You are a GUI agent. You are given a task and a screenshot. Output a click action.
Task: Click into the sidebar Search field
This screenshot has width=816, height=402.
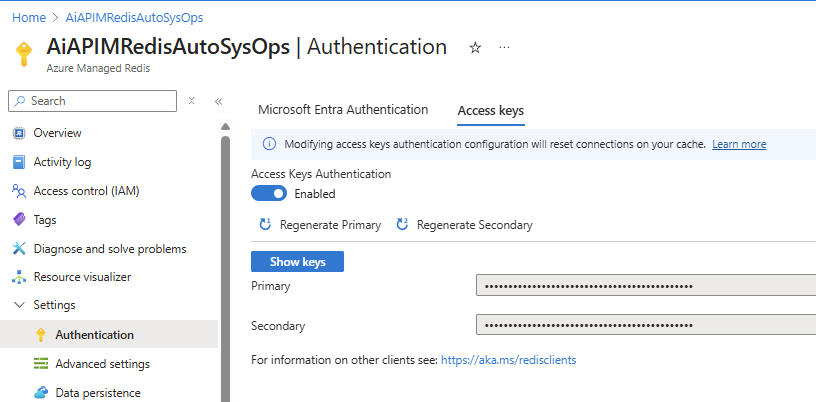[x=93, y=101]
